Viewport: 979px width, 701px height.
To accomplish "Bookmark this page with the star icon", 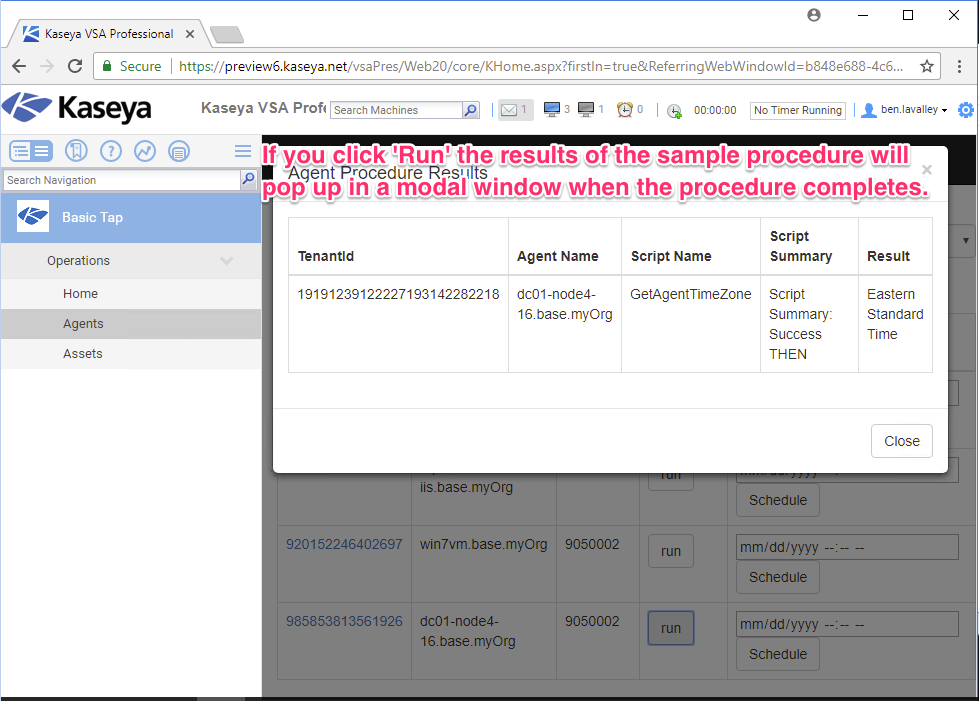I will (927, 66).
